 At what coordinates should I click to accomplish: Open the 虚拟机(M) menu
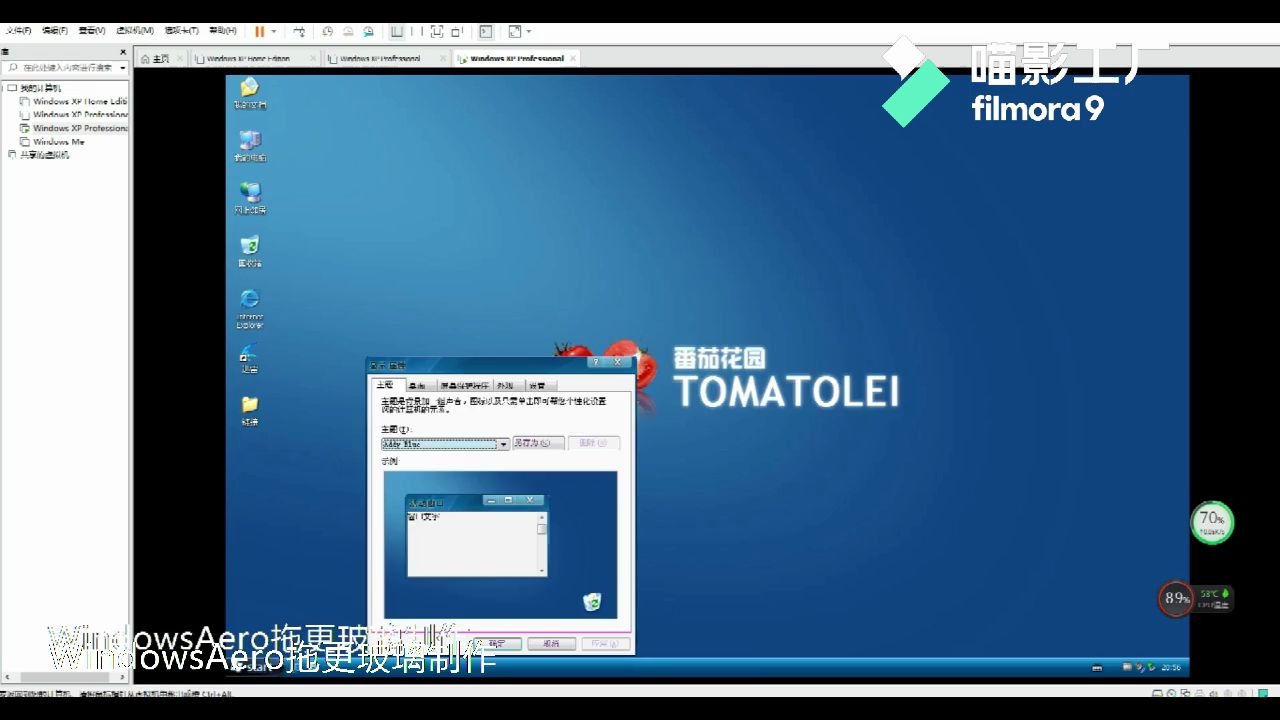135,30
